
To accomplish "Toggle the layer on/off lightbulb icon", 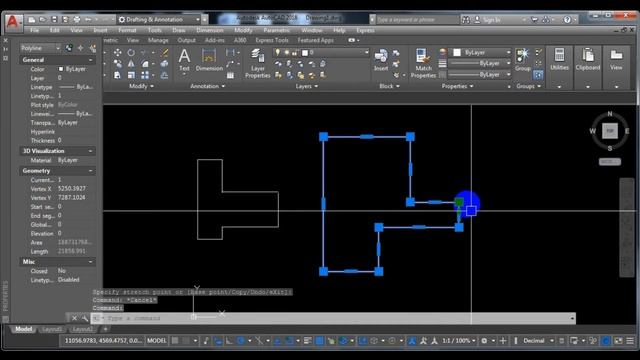I will [278, 52].
